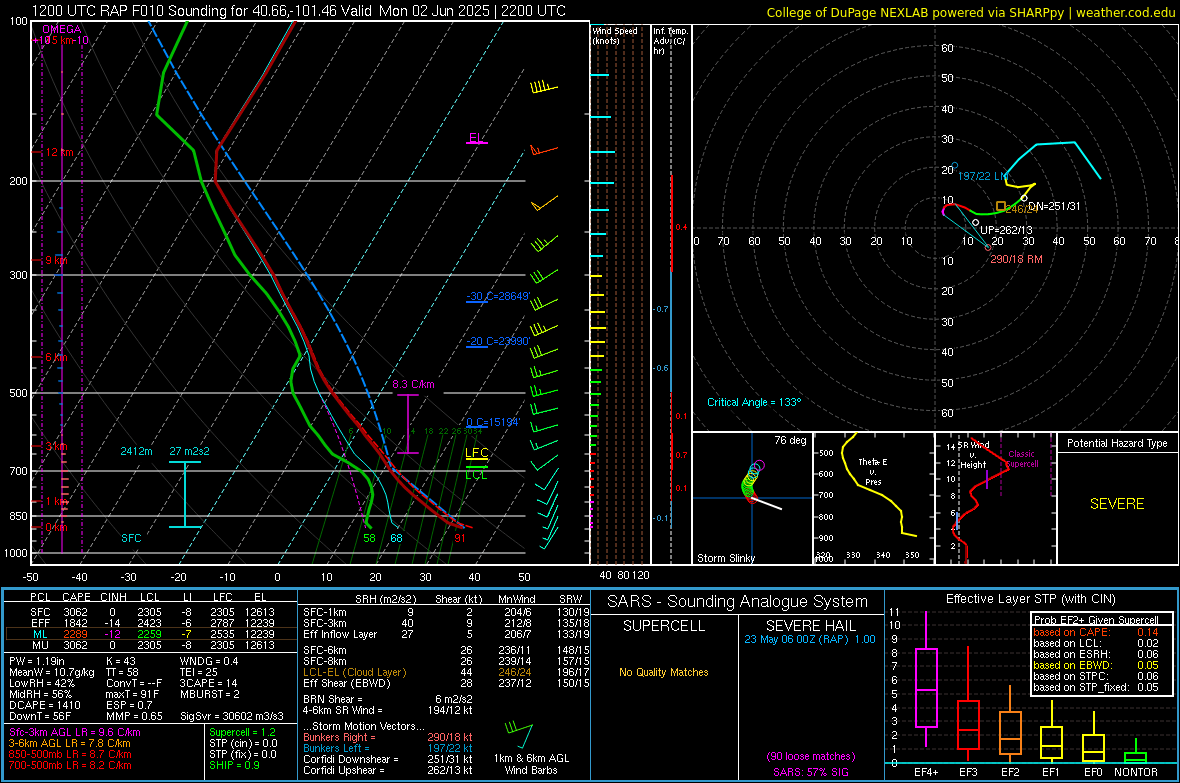Select the highlighted ML parcel row
Viewport: 1180px width, 783px height.
[151, 634]
